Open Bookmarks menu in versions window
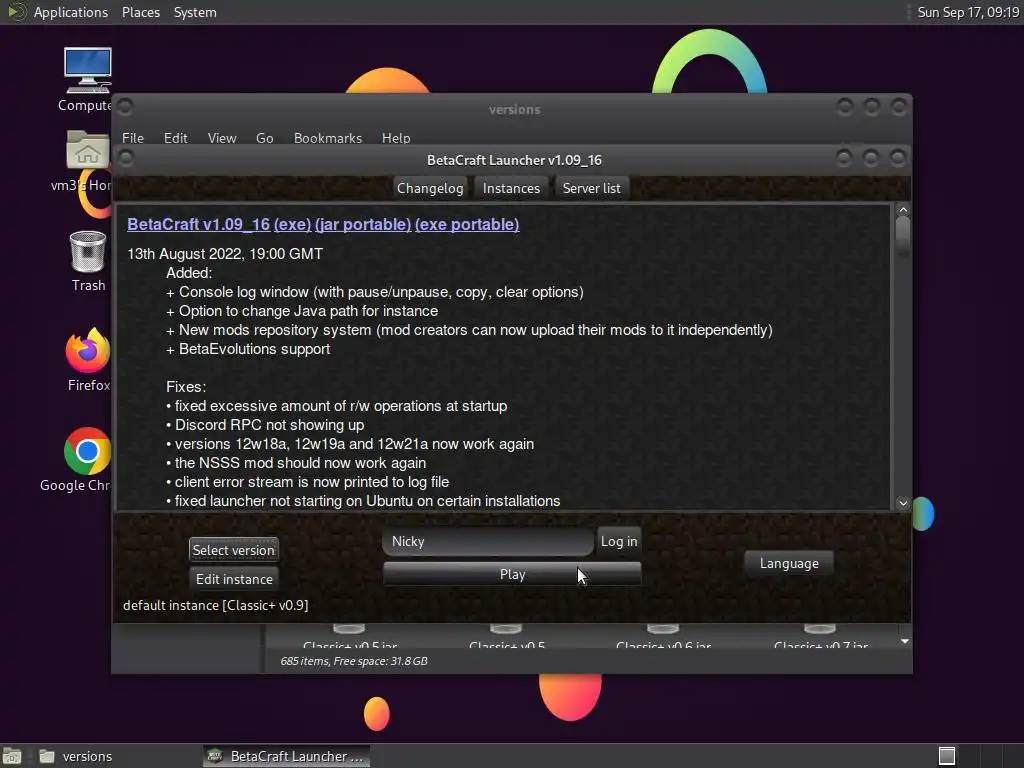This screenshot has width=1024, height=768. point(328,138)
